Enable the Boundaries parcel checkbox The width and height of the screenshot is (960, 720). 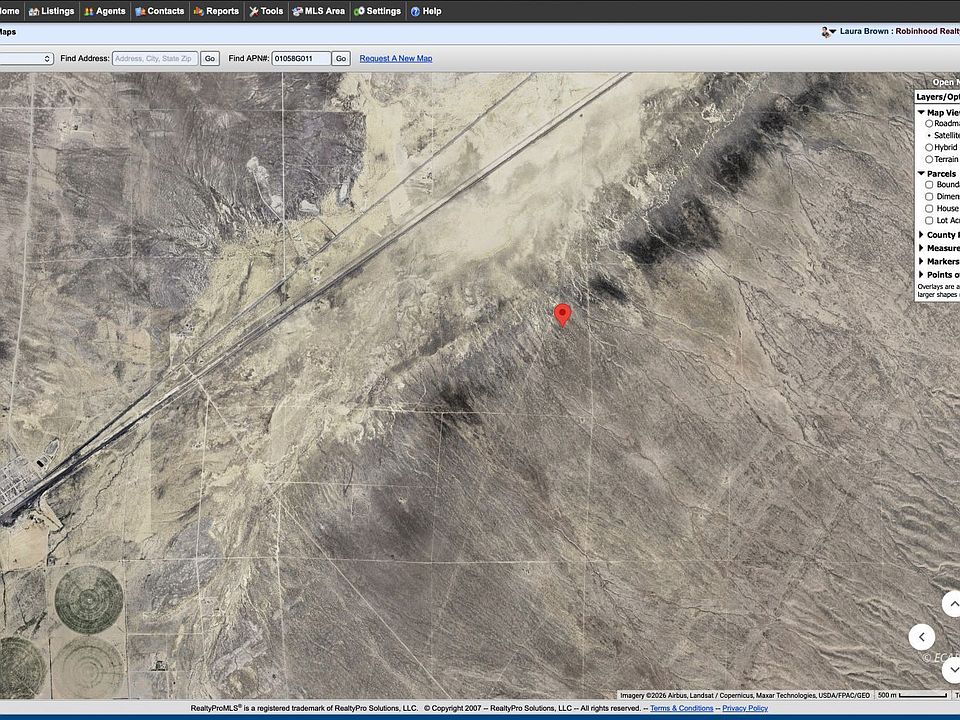929,185
